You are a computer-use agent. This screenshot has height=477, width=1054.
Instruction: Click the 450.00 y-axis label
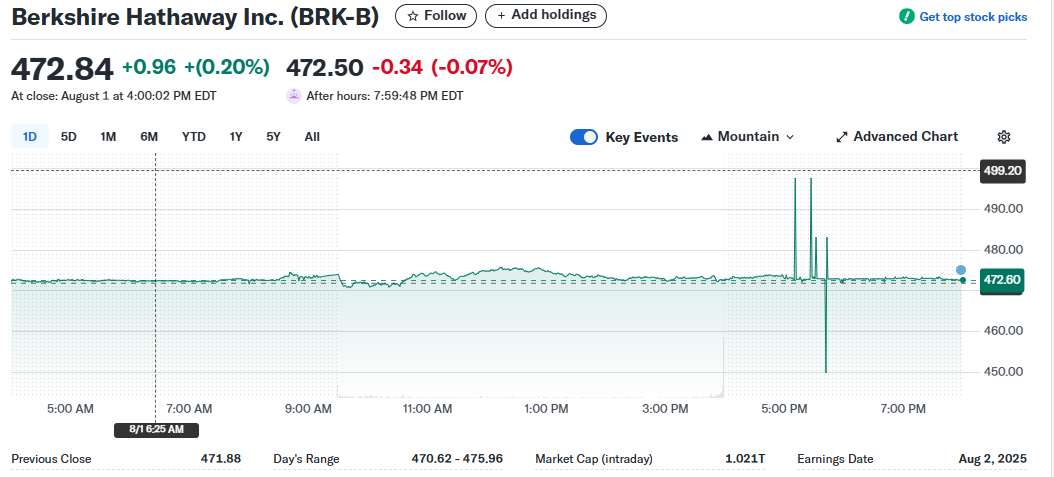(1004, 372)
